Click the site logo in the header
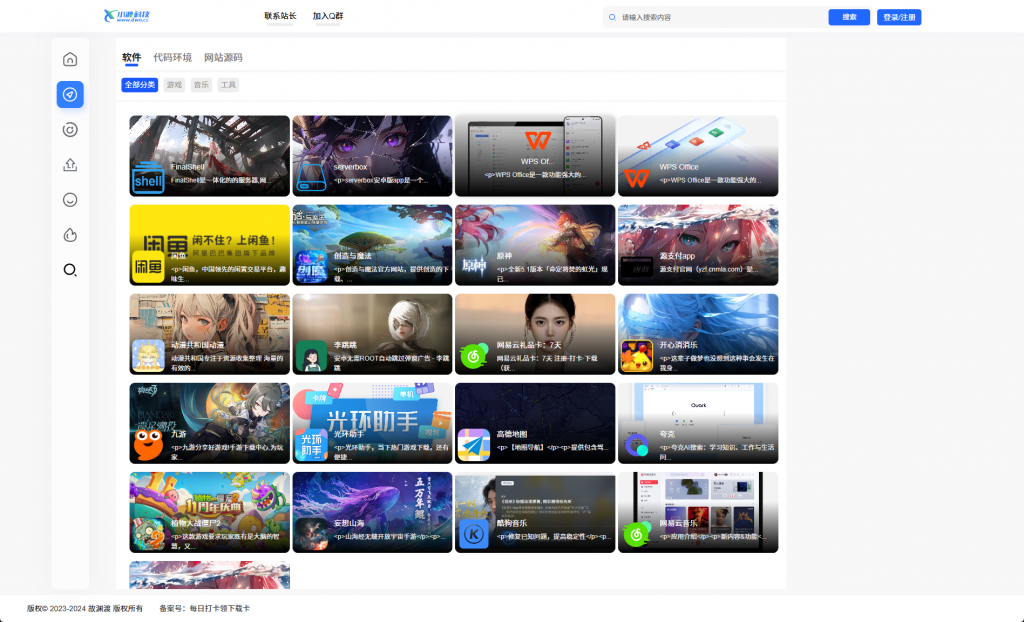The image size is (1024, 622). [127, 16]
